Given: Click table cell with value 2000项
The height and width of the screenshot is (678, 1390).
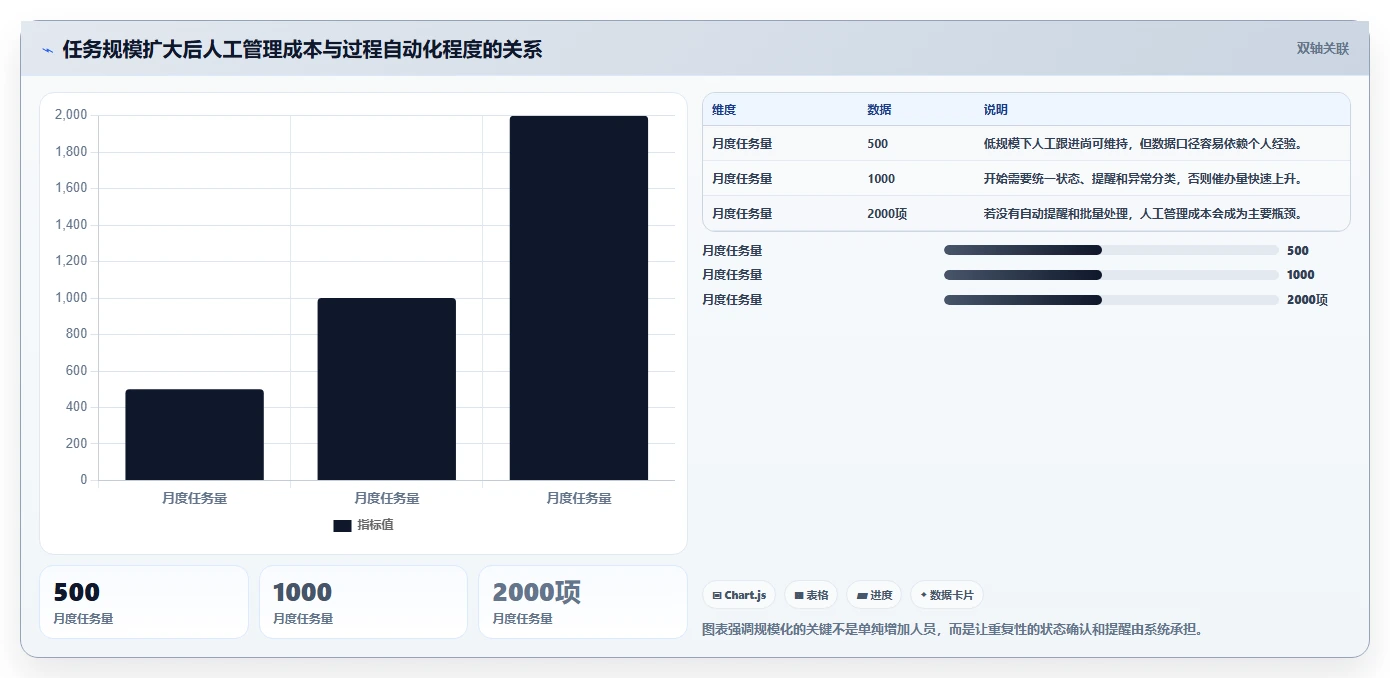Looking at the screenshot, I should pos(887,214).
